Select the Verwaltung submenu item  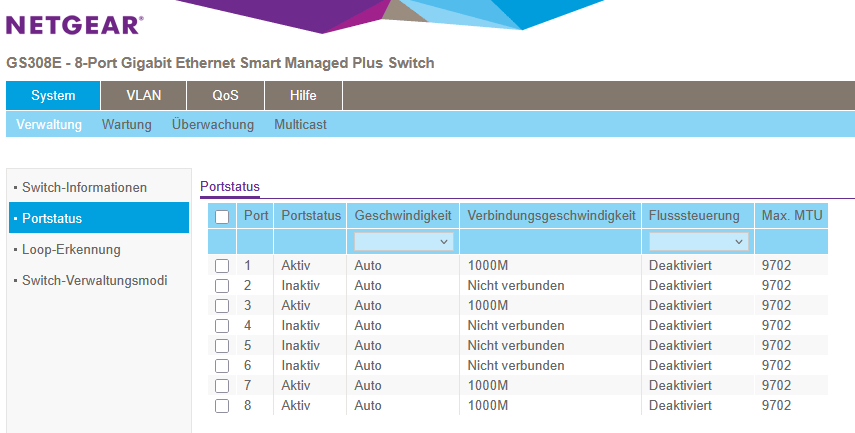click(49, 125)
